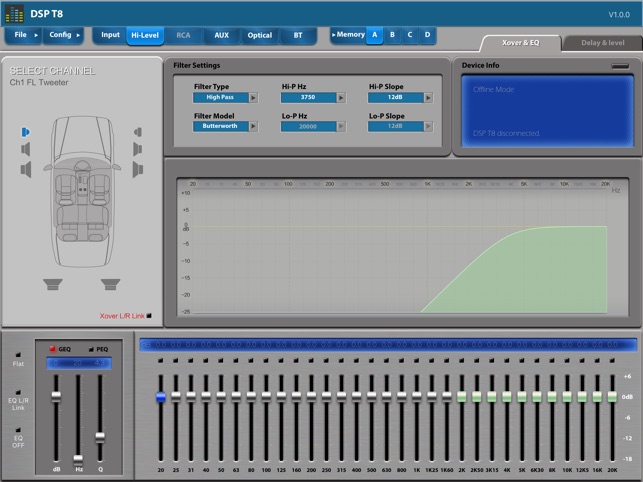Toggle the Xover L/R Link checkbox

pos(149,315)
